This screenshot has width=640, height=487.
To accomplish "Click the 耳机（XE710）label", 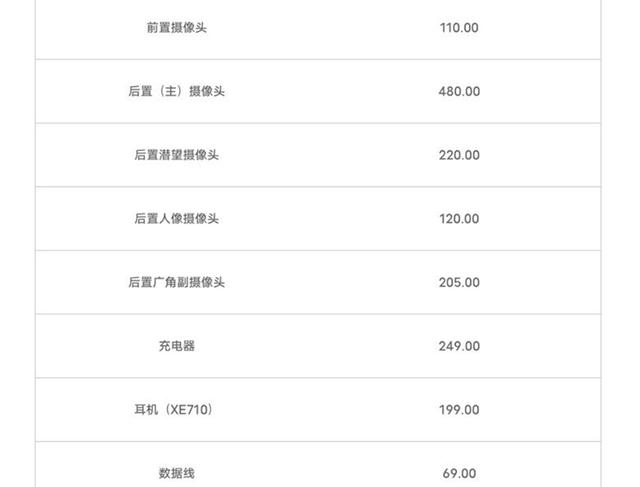I will click(176, 410).
